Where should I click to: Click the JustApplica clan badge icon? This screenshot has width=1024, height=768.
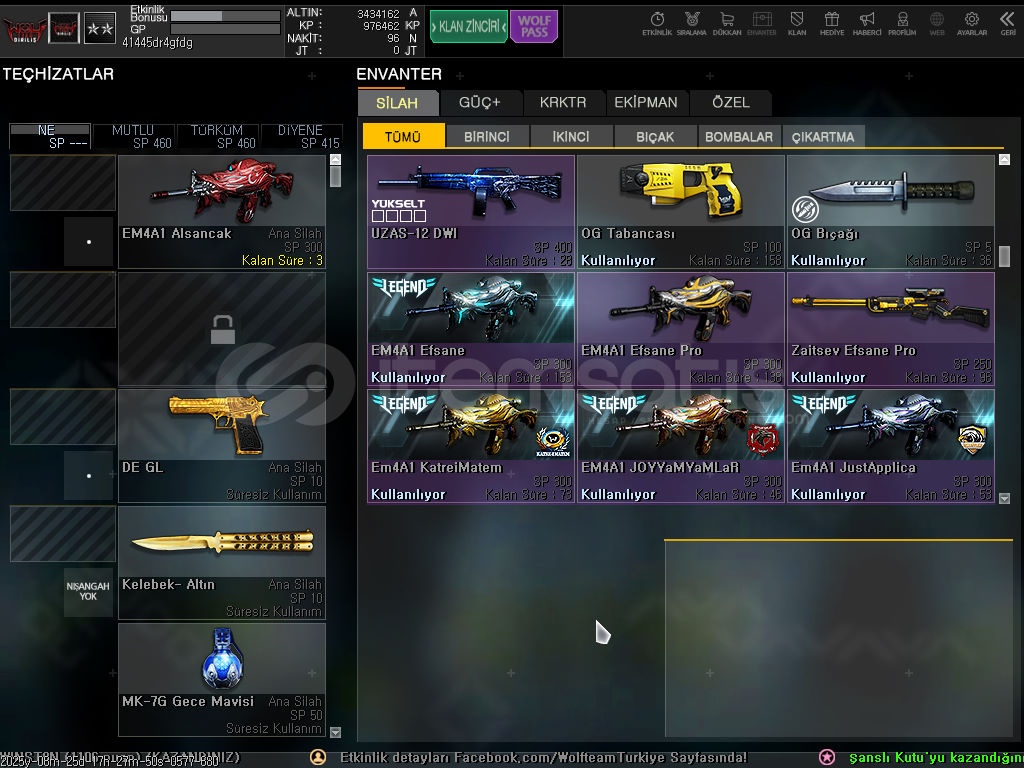click(972, 440)
